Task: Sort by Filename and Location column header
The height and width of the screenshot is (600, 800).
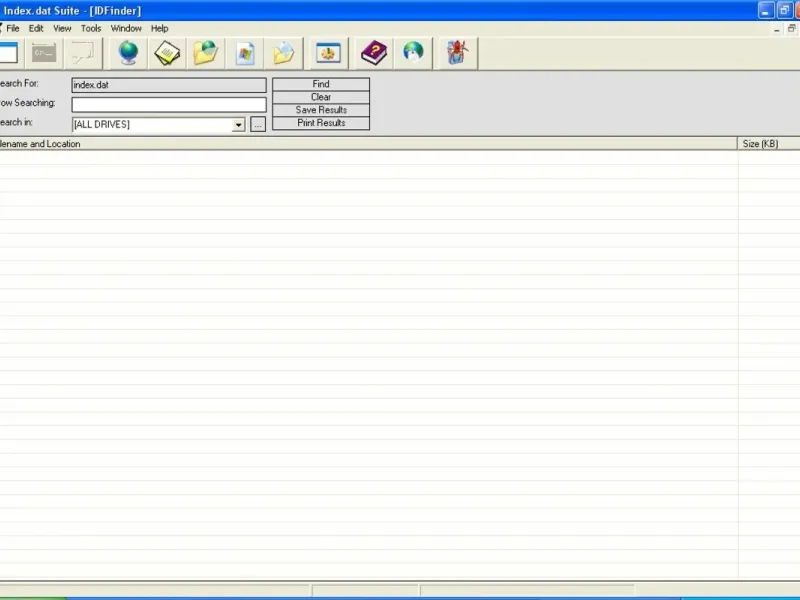Action: [x=368, y=144]
